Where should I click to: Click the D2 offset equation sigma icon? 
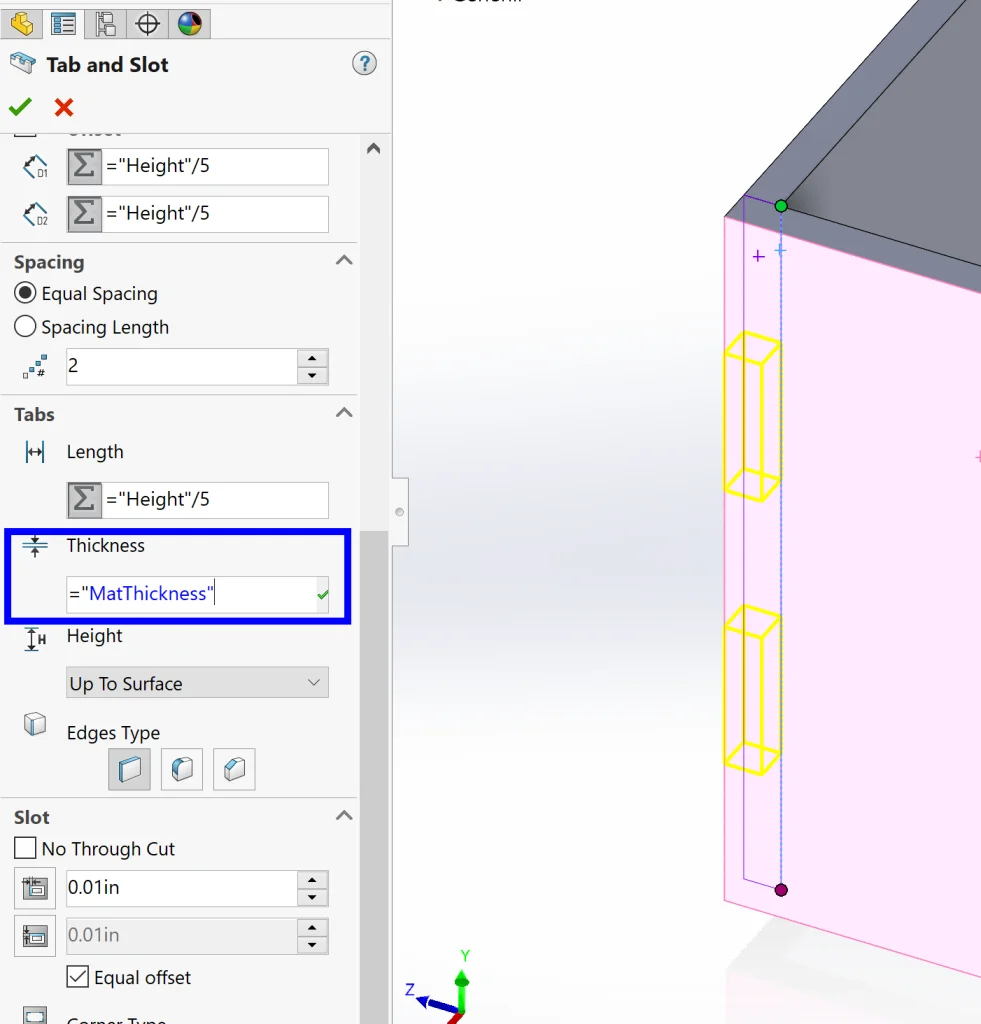(x=84, y=214)
